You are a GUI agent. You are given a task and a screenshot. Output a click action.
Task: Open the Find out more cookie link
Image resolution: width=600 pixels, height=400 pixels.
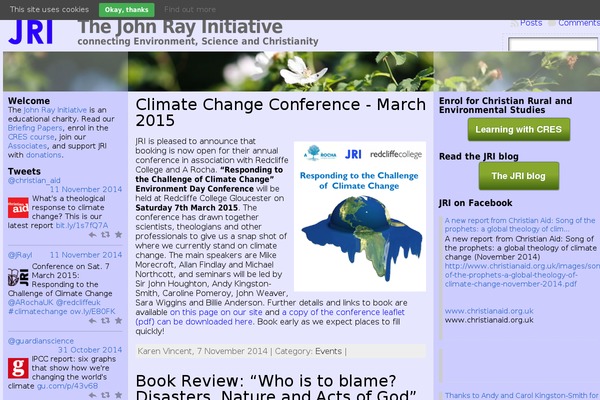click(190, 10)
